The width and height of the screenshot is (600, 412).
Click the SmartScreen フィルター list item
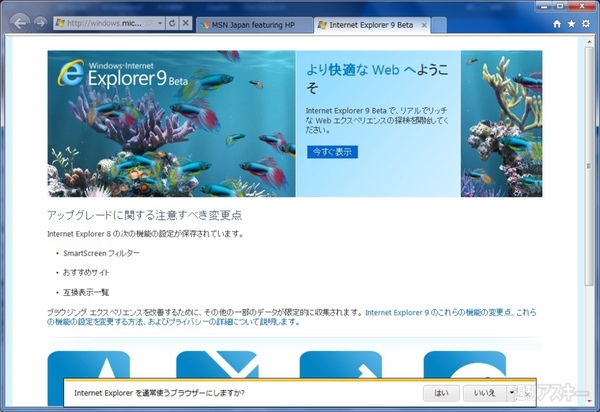tap(101, 253)
